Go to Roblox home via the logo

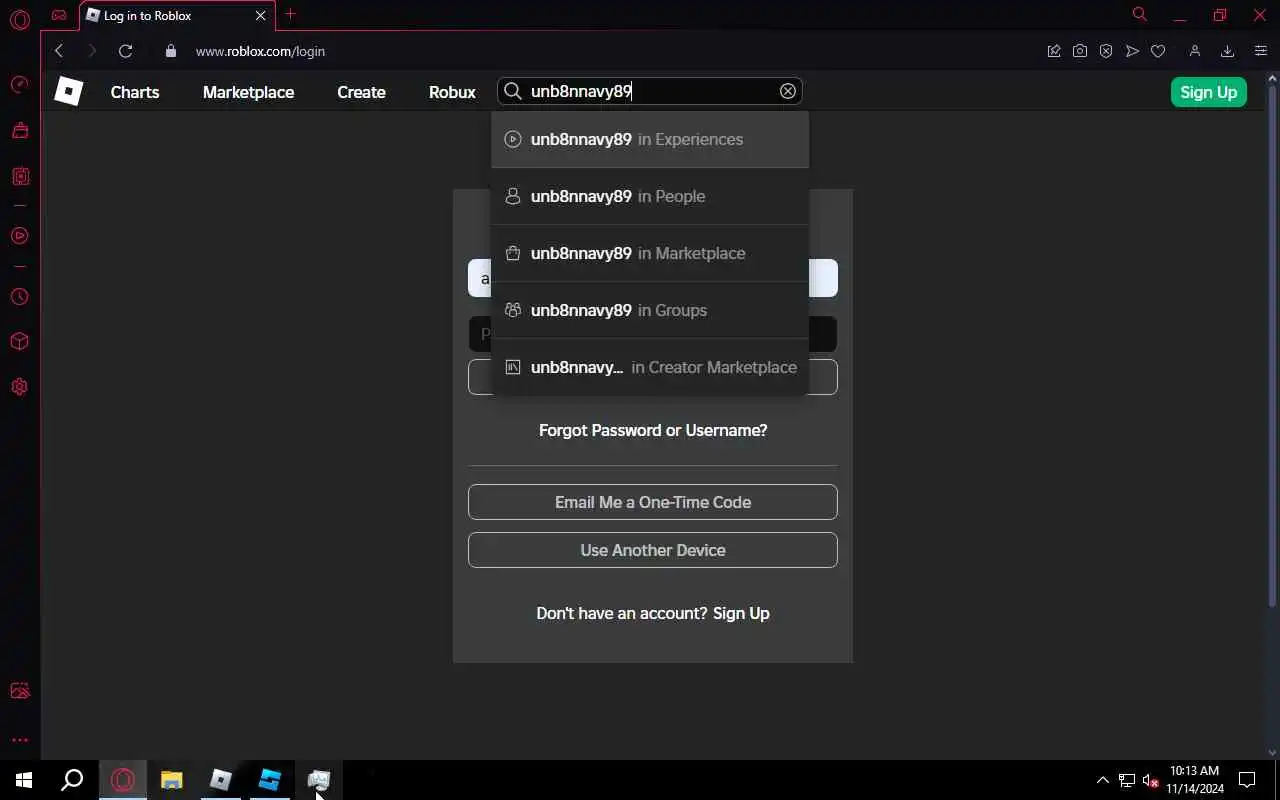(68, 91)
